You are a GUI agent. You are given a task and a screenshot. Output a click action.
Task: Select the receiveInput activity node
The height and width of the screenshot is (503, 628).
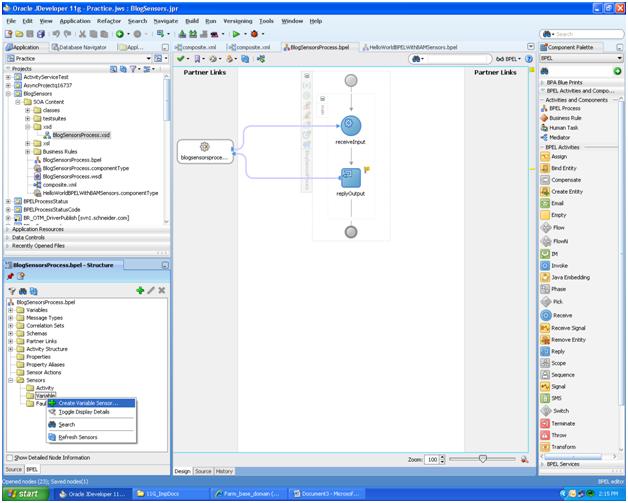click(351, 126)
